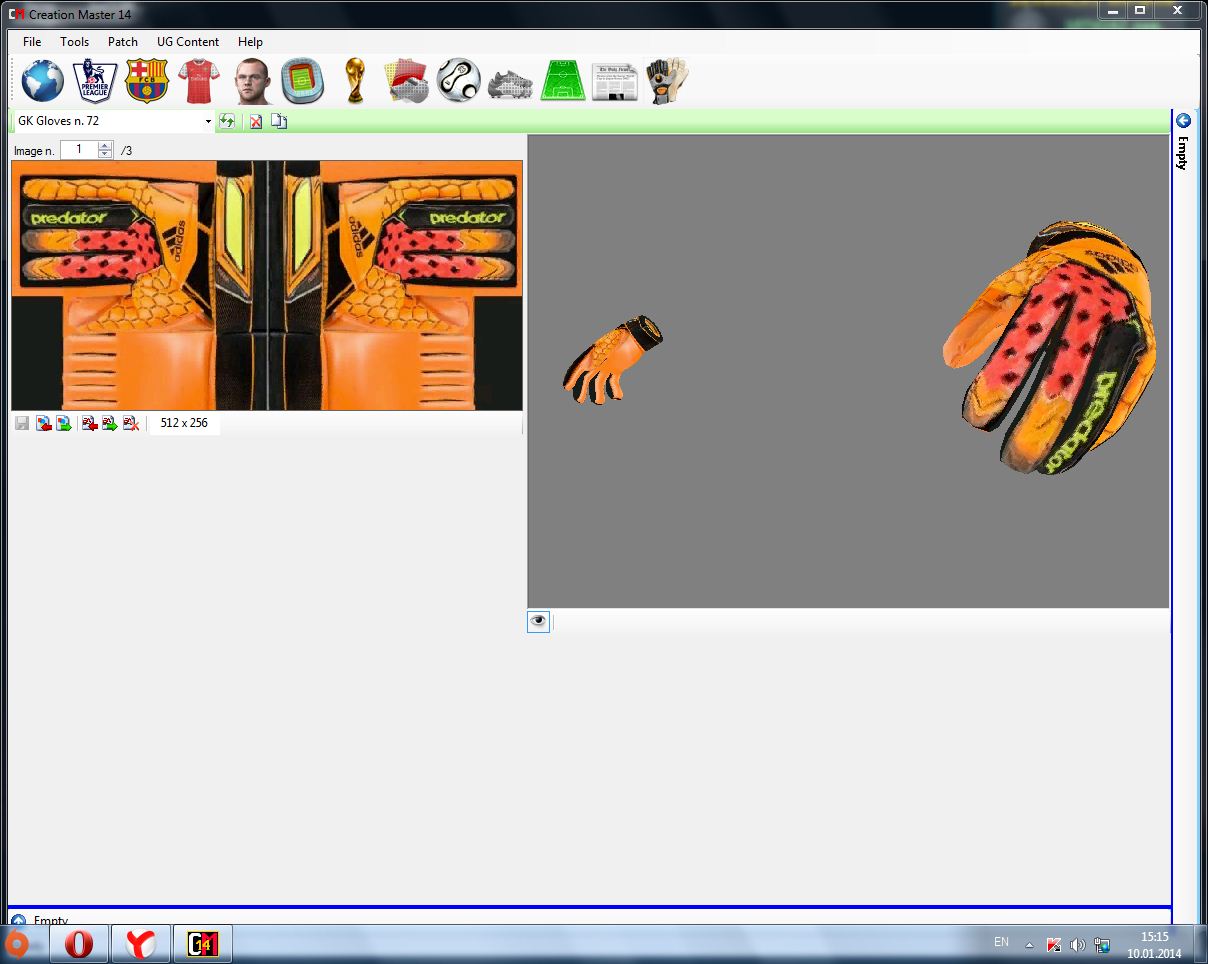Click the small 3D glove model
The height and width of the screenshot is (964, 1208).
612,359
